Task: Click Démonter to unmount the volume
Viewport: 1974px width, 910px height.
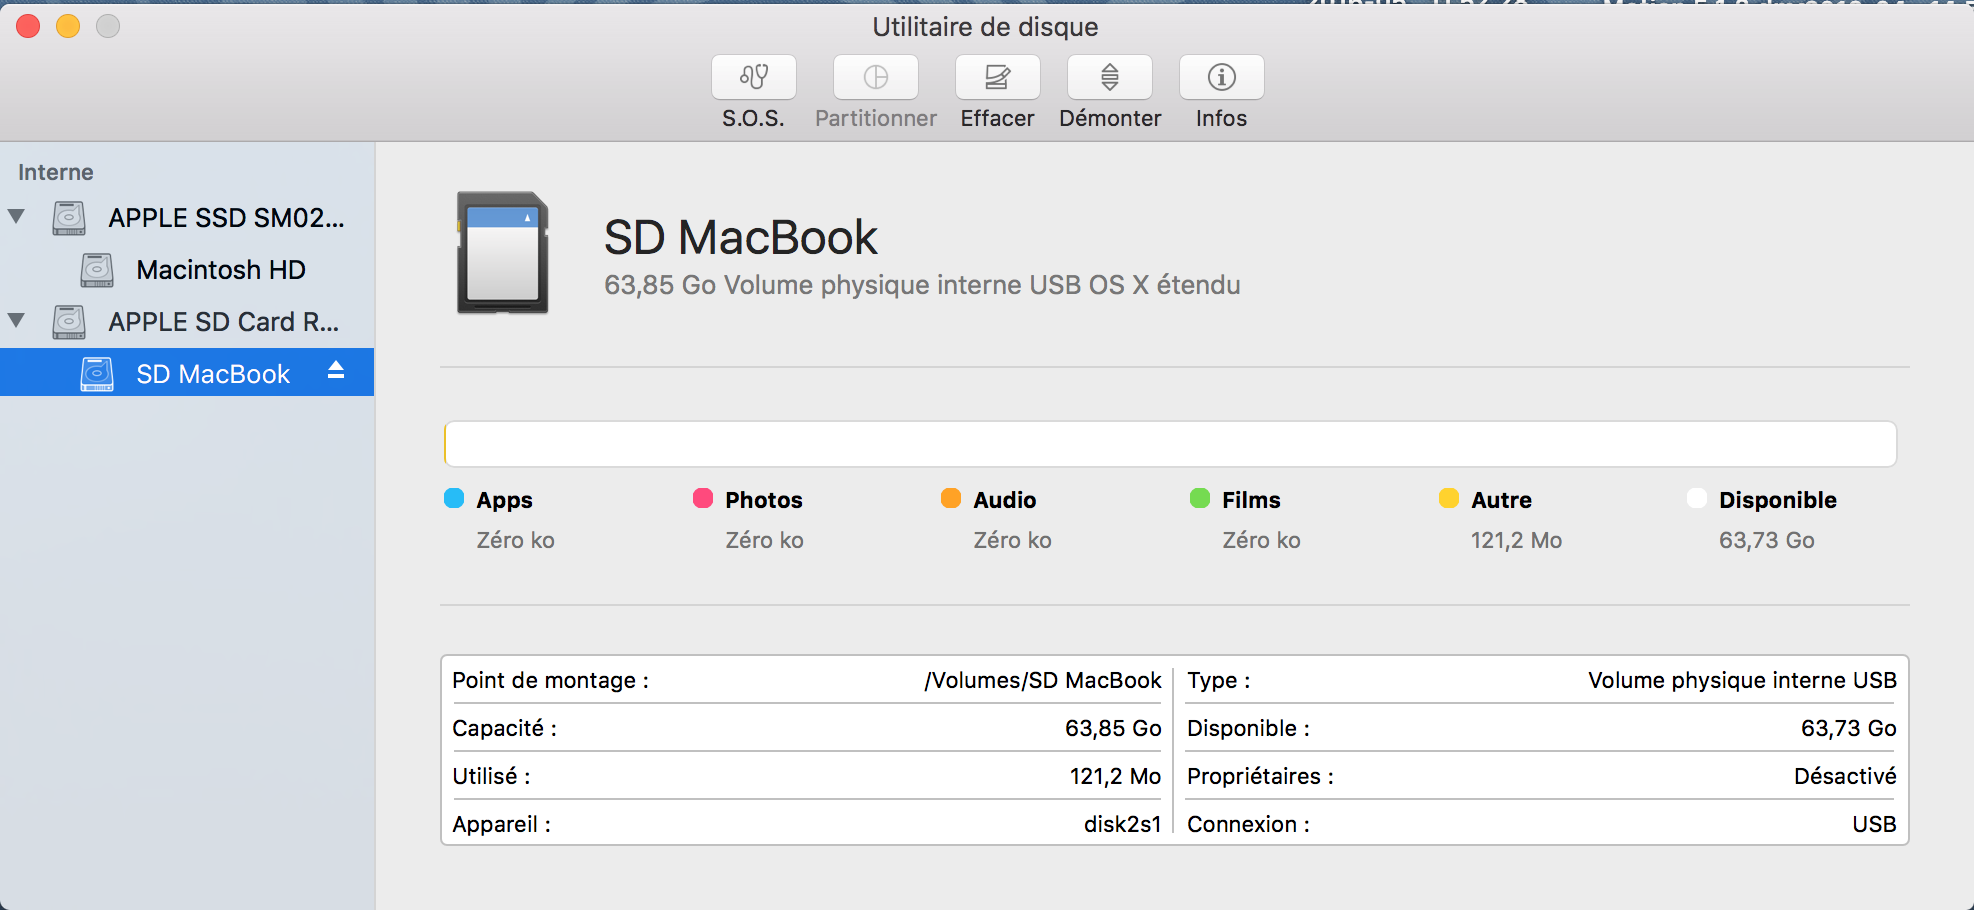Action: tap(1110, 77)
